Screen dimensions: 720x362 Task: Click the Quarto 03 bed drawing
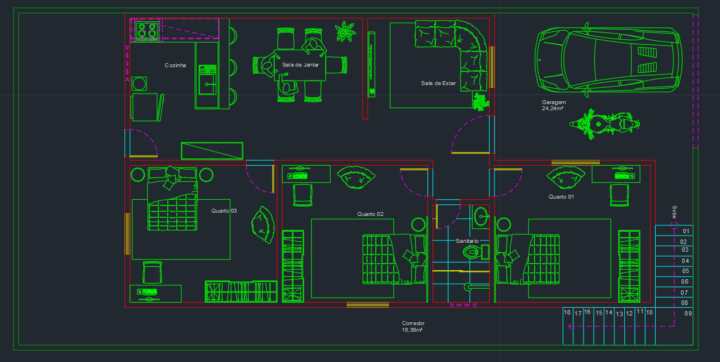173,198
